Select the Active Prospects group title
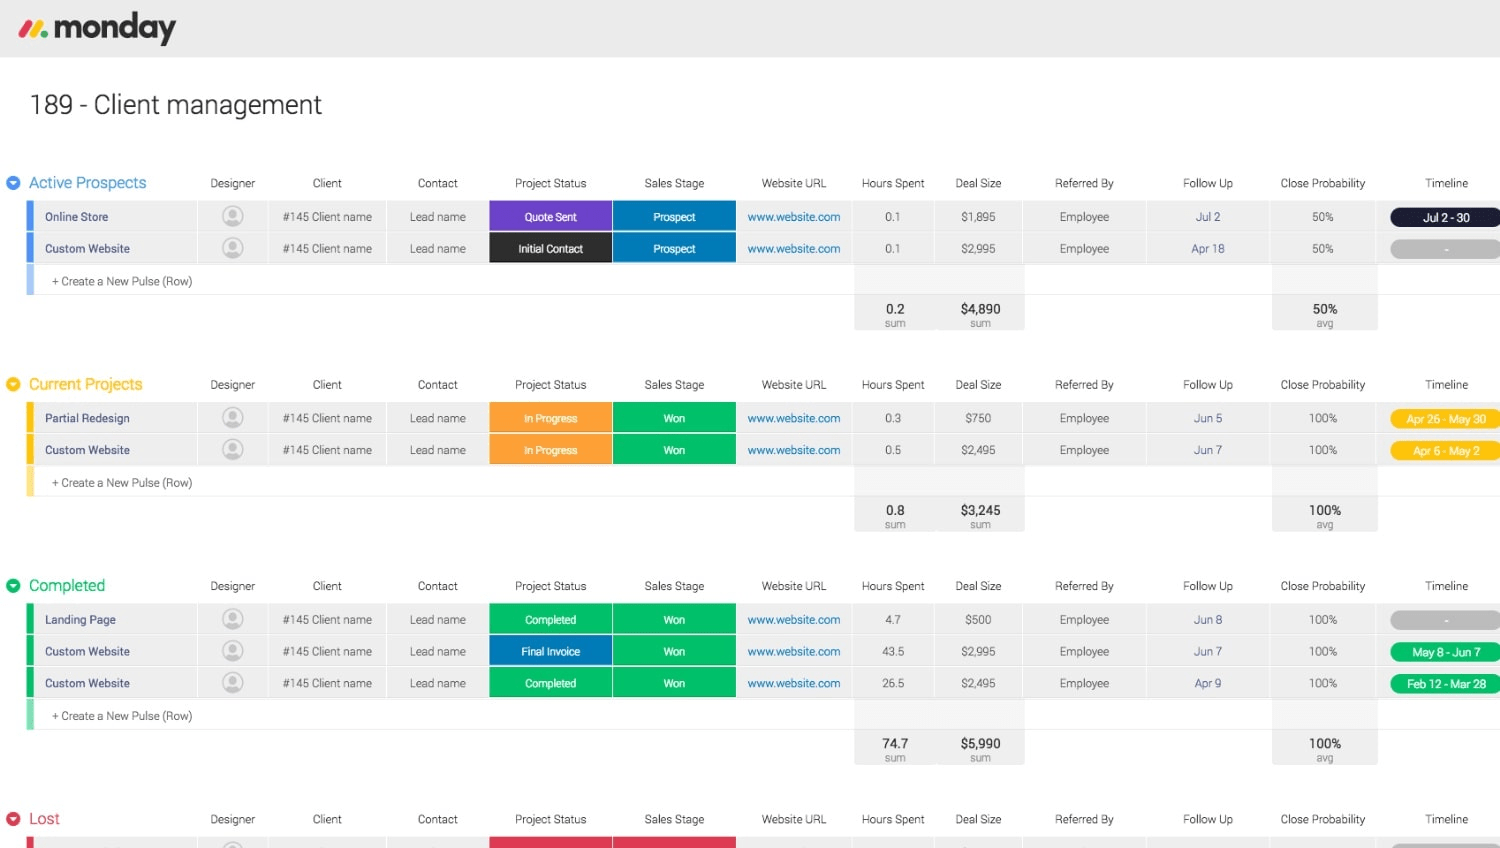 point(87,183)
